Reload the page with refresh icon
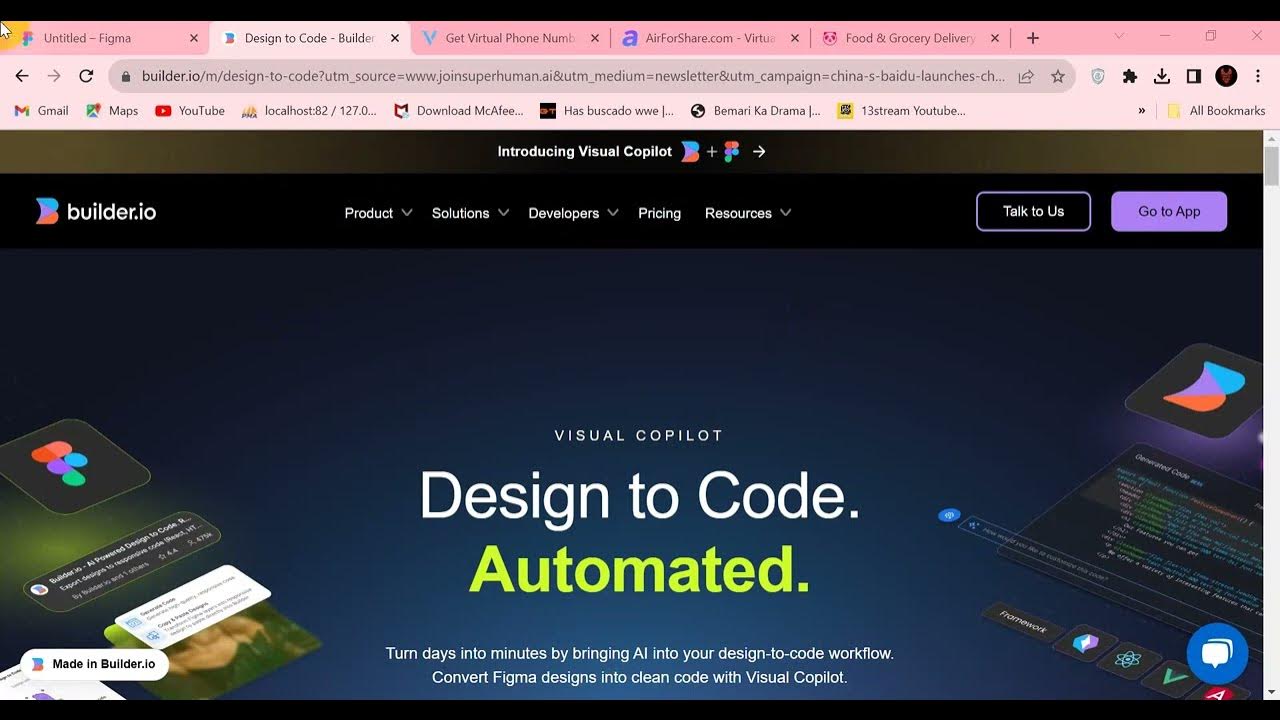This screenshot has width=1280, height=720. tap(86, 76)
